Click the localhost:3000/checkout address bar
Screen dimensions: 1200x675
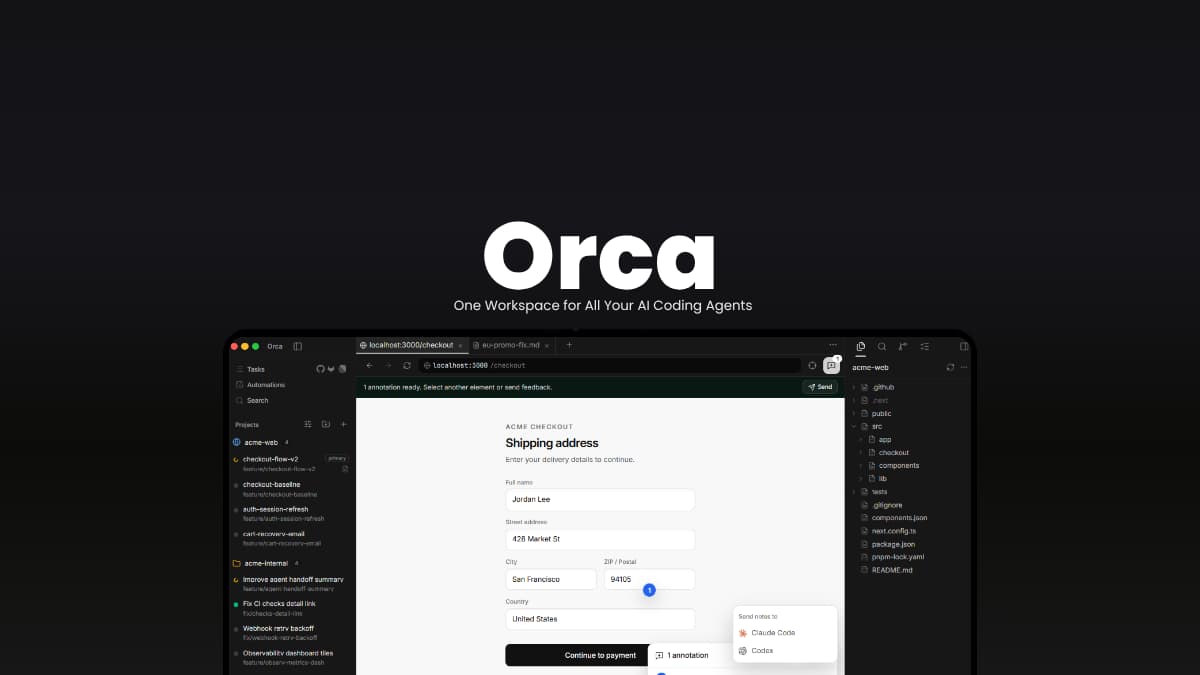610,366
